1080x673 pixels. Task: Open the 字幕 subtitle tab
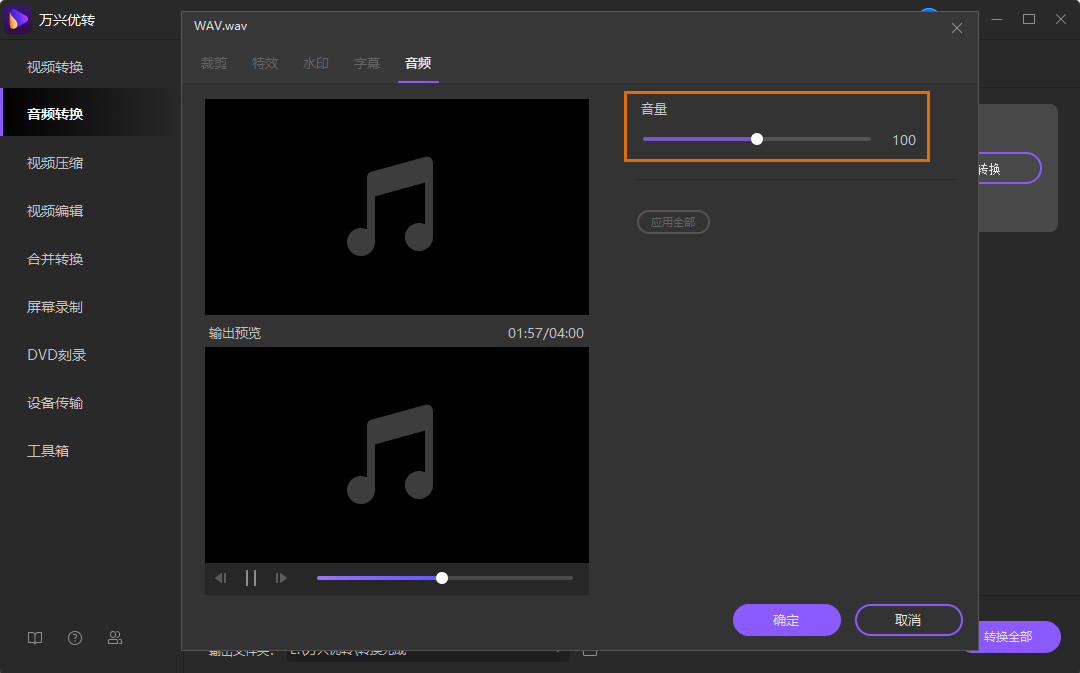click(x=367, y=62)
